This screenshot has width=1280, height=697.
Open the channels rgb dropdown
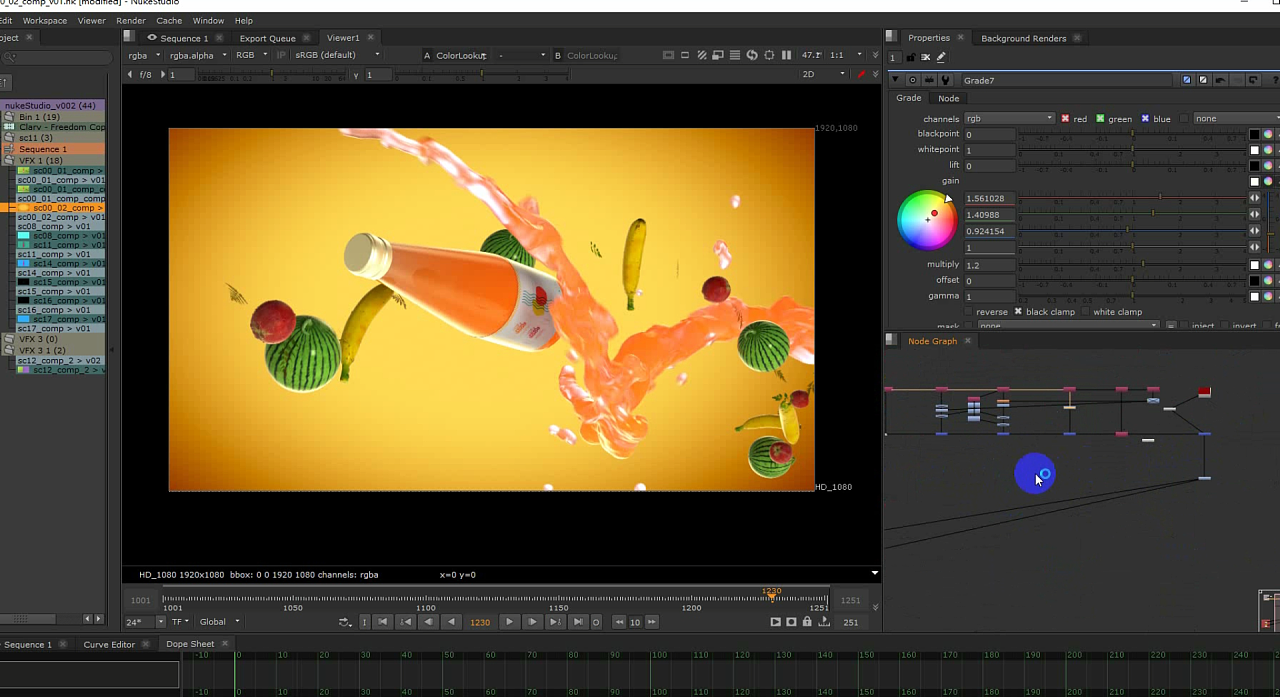point(1008,119)
